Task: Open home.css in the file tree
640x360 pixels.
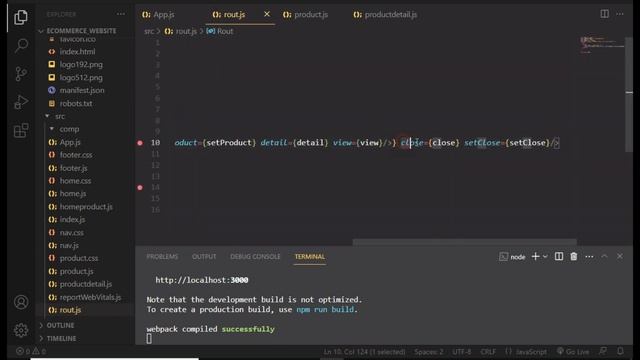Action: coord(75,181)
